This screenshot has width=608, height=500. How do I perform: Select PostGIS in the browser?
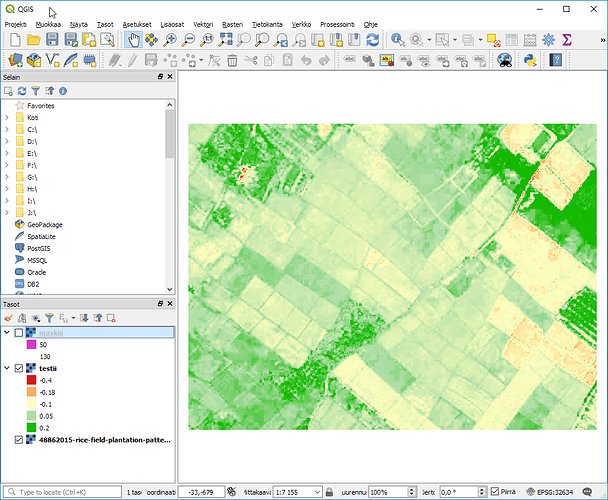tap(38, 248)
